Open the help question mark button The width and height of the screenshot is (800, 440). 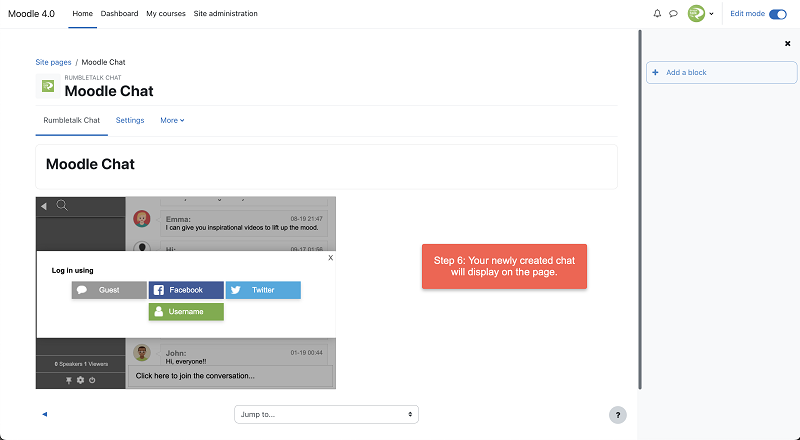[x=618, y=414]
